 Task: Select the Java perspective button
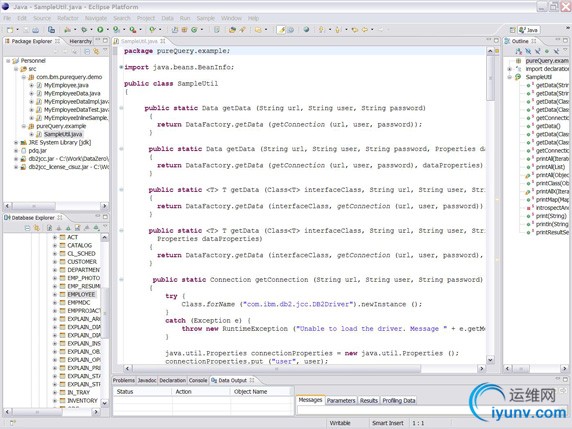point(529,30)
